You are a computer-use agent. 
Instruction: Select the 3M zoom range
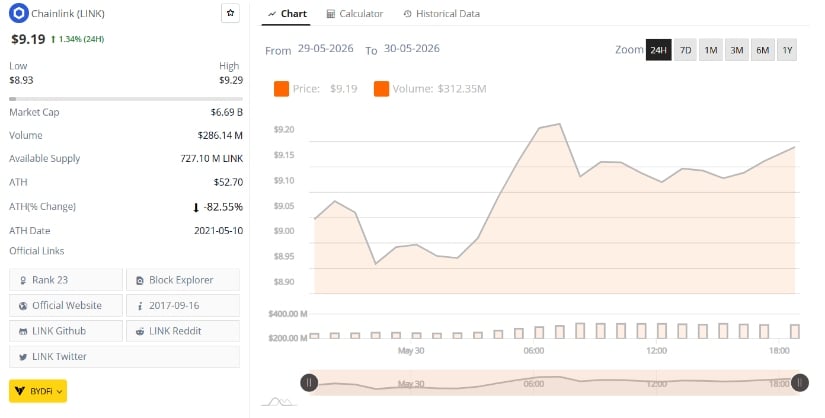point(737,50)
